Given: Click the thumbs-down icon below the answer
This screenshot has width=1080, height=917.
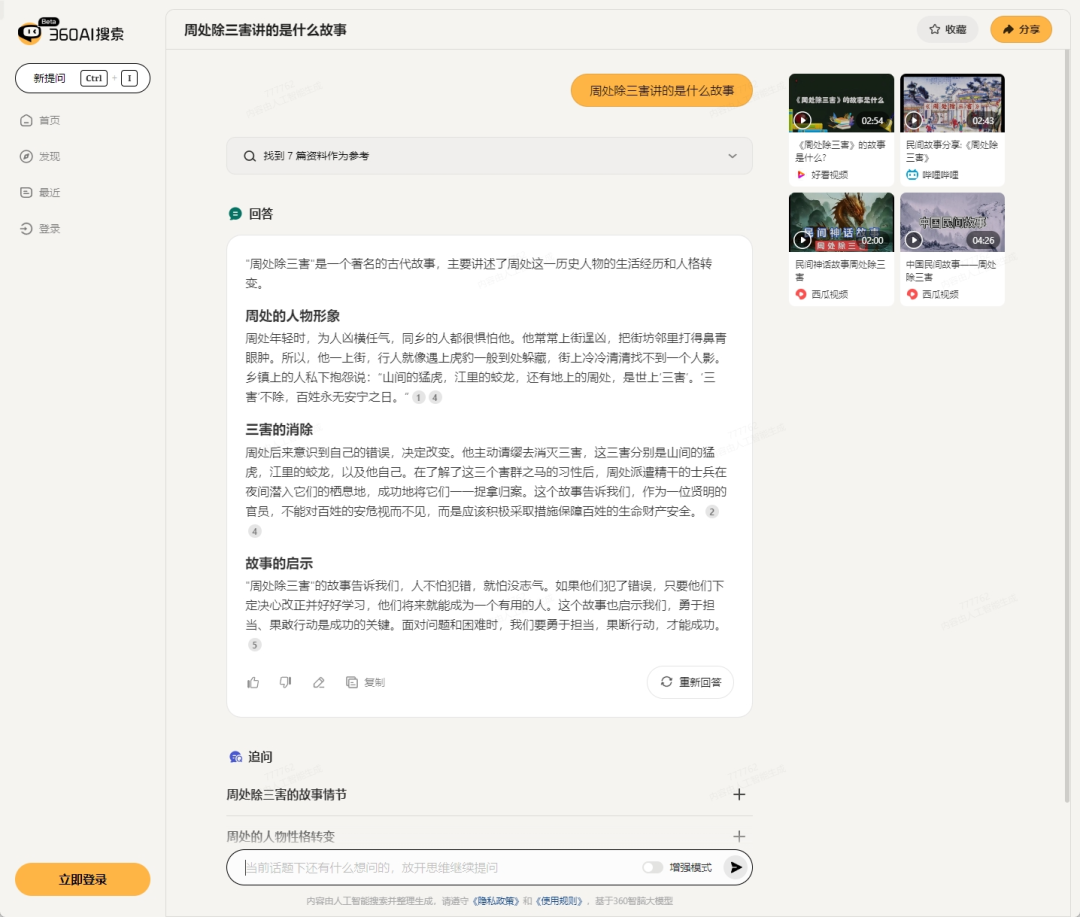Looking at the screenshot, I should click(x=285, y=682).
